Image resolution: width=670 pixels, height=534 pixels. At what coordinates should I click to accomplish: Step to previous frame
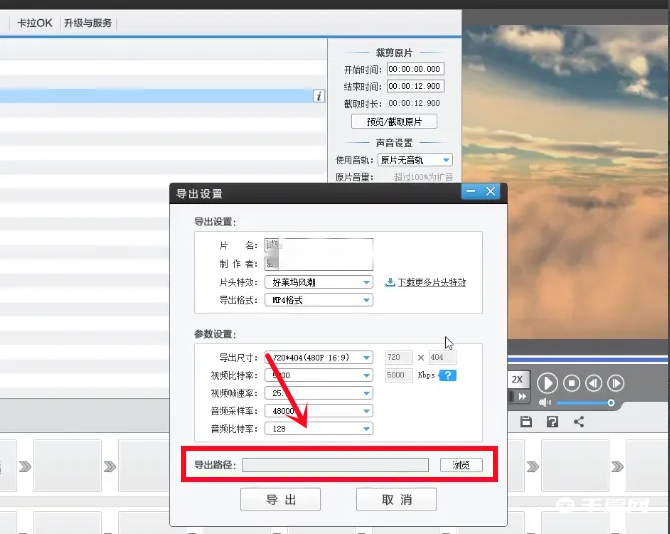(594, 383)
